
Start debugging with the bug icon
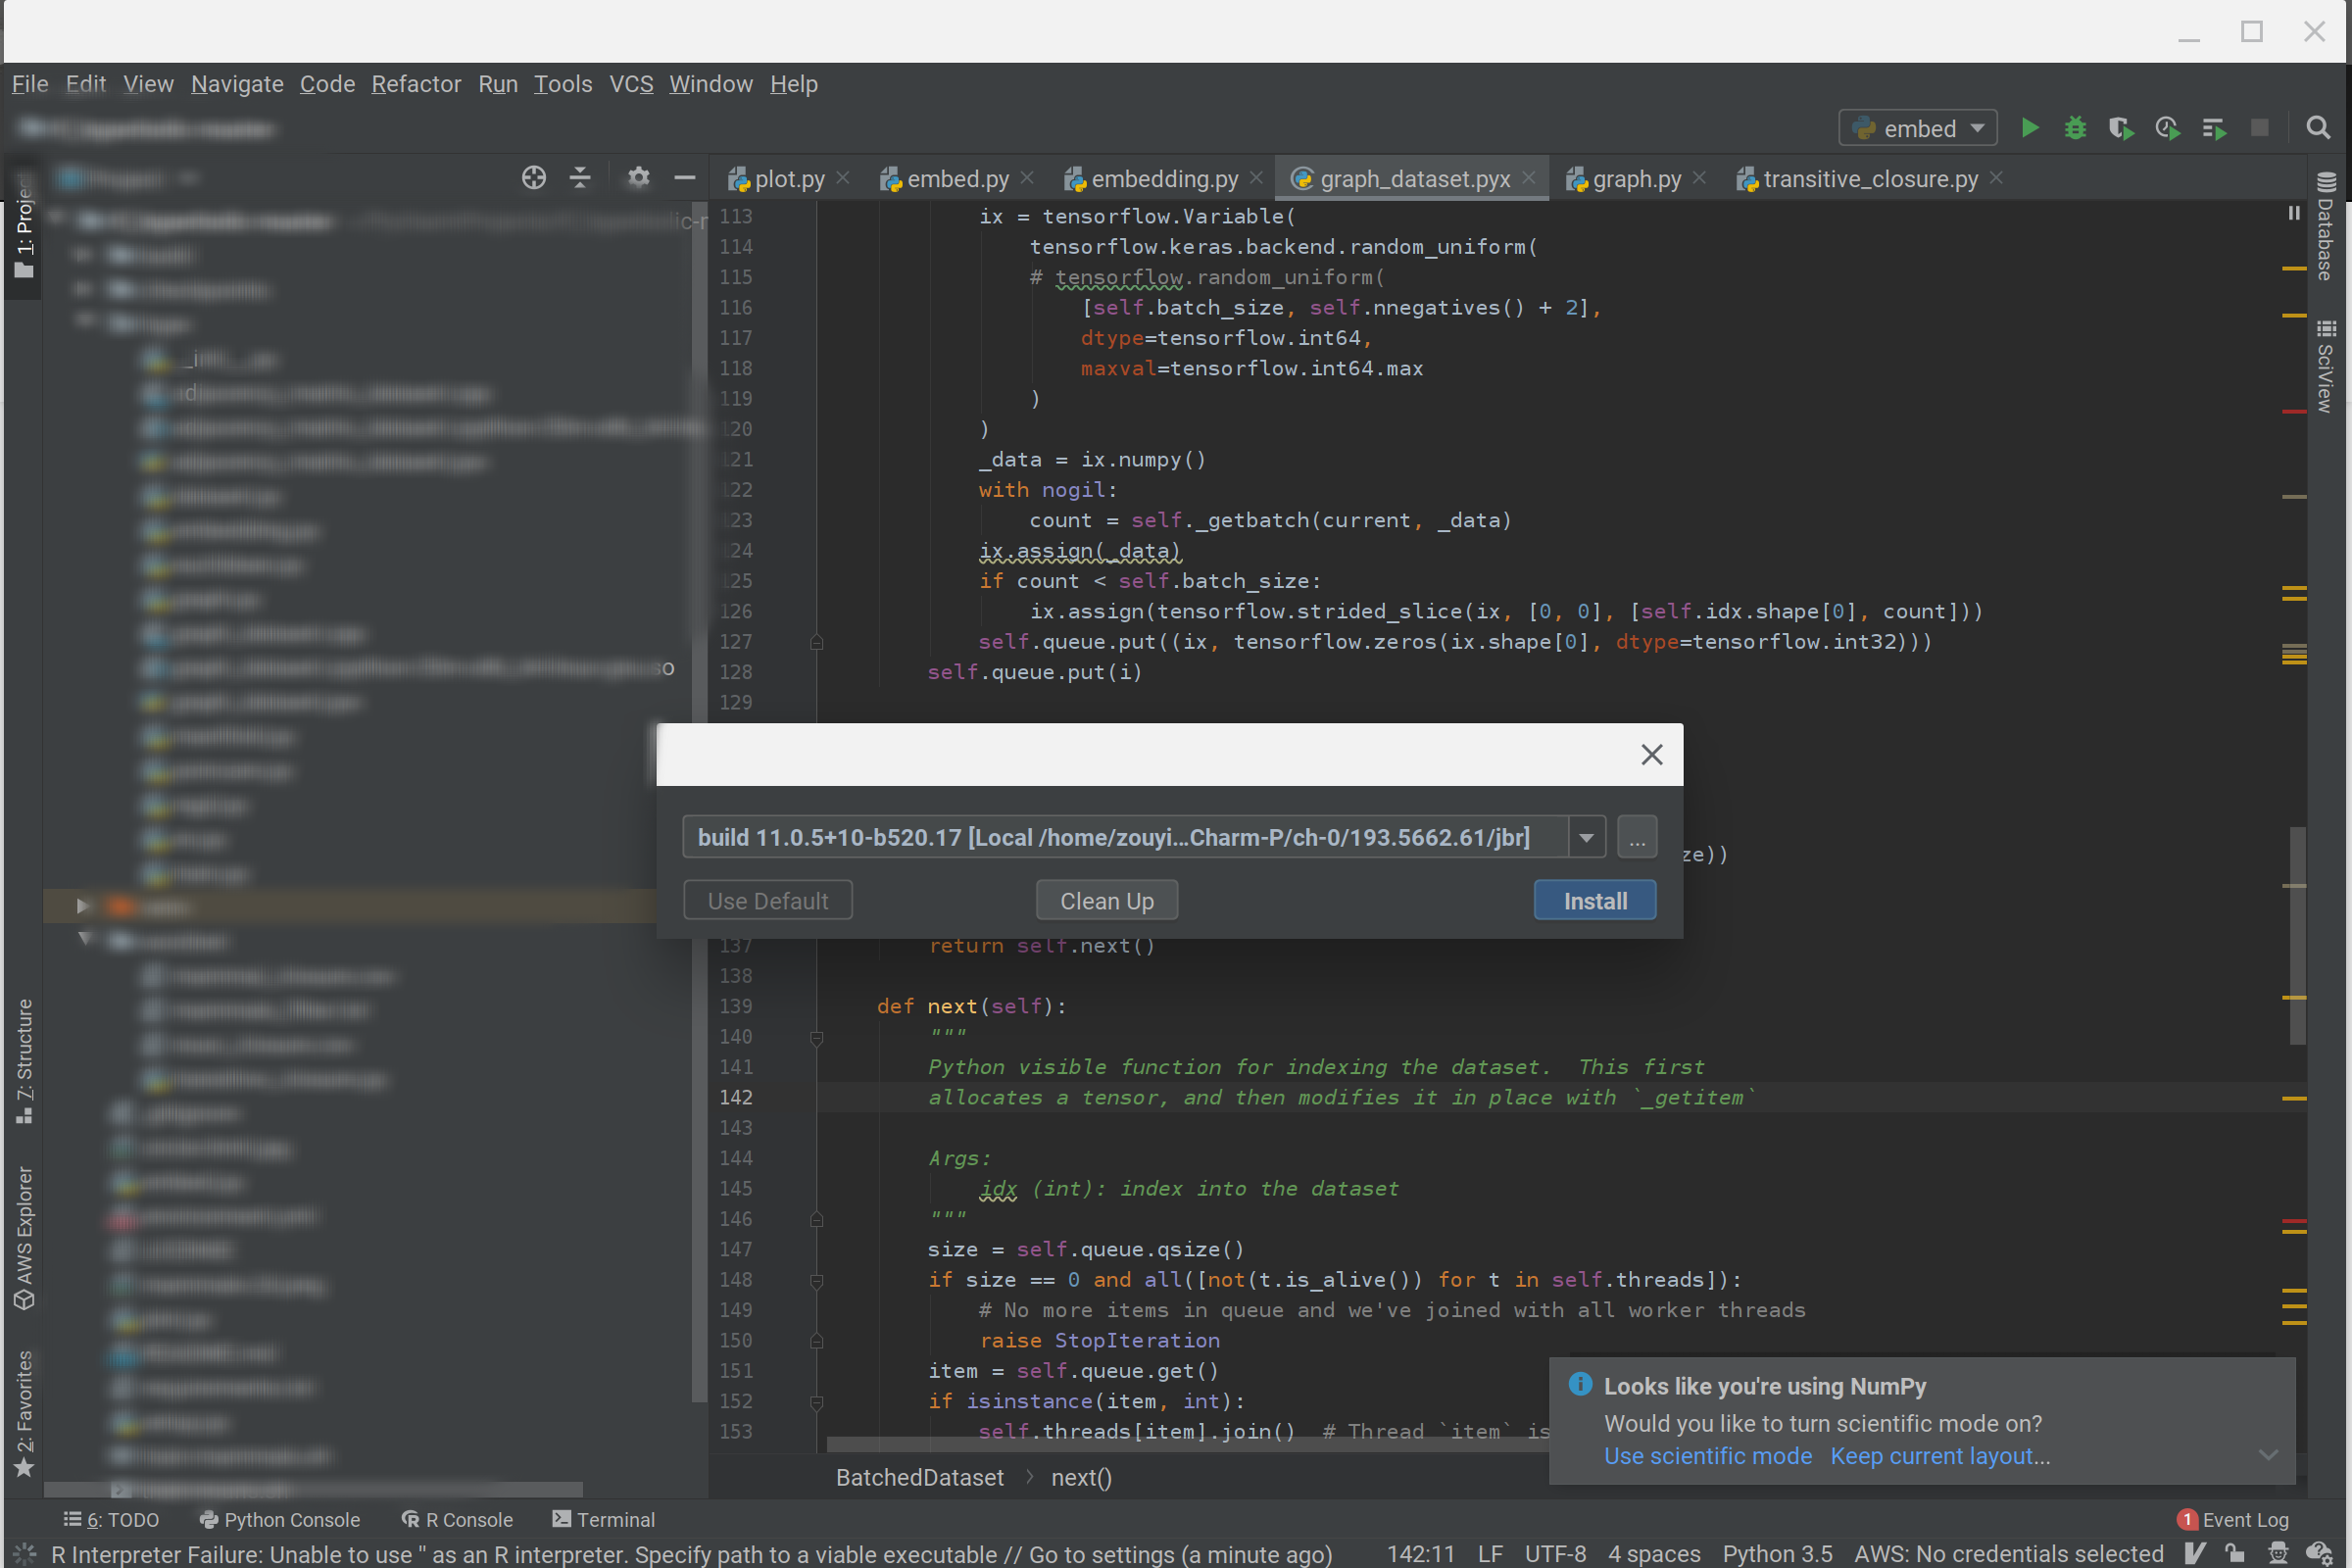(x=2075, y=128)
